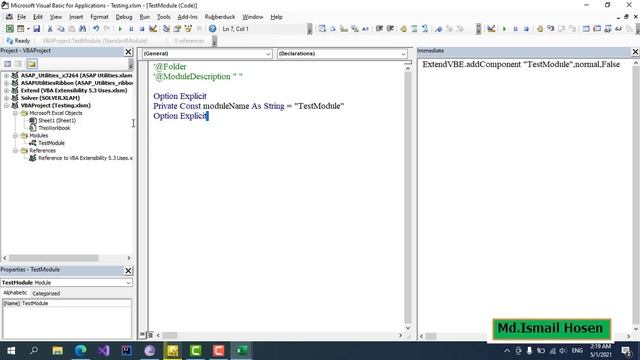Select Reference to VBA Extensibility 5.3 item
Screen dimensions: 640x360
coord(85,158)
